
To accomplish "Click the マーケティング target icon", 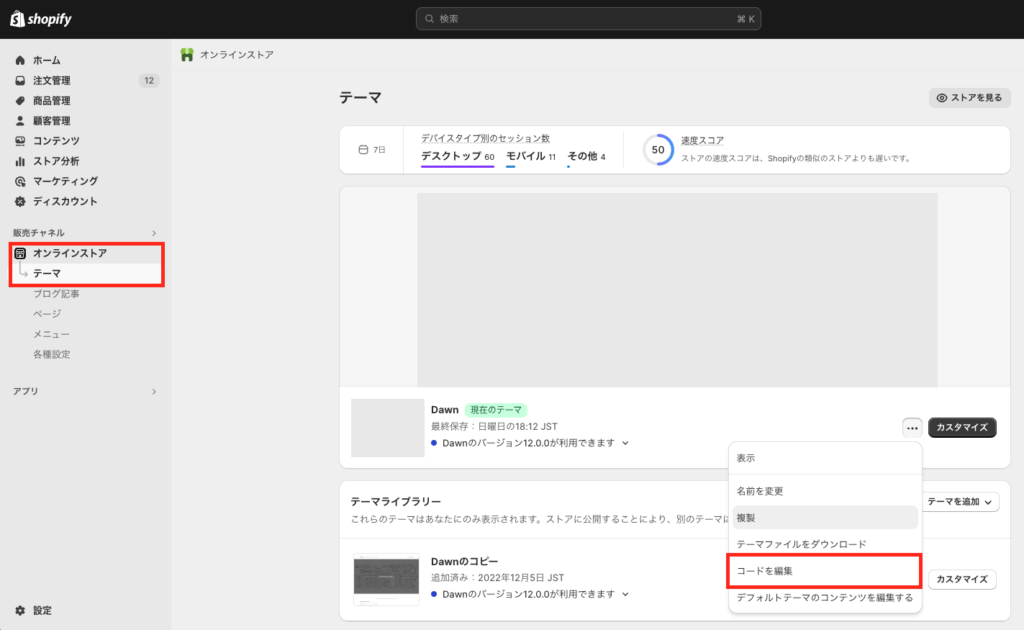I will (20, 181).
